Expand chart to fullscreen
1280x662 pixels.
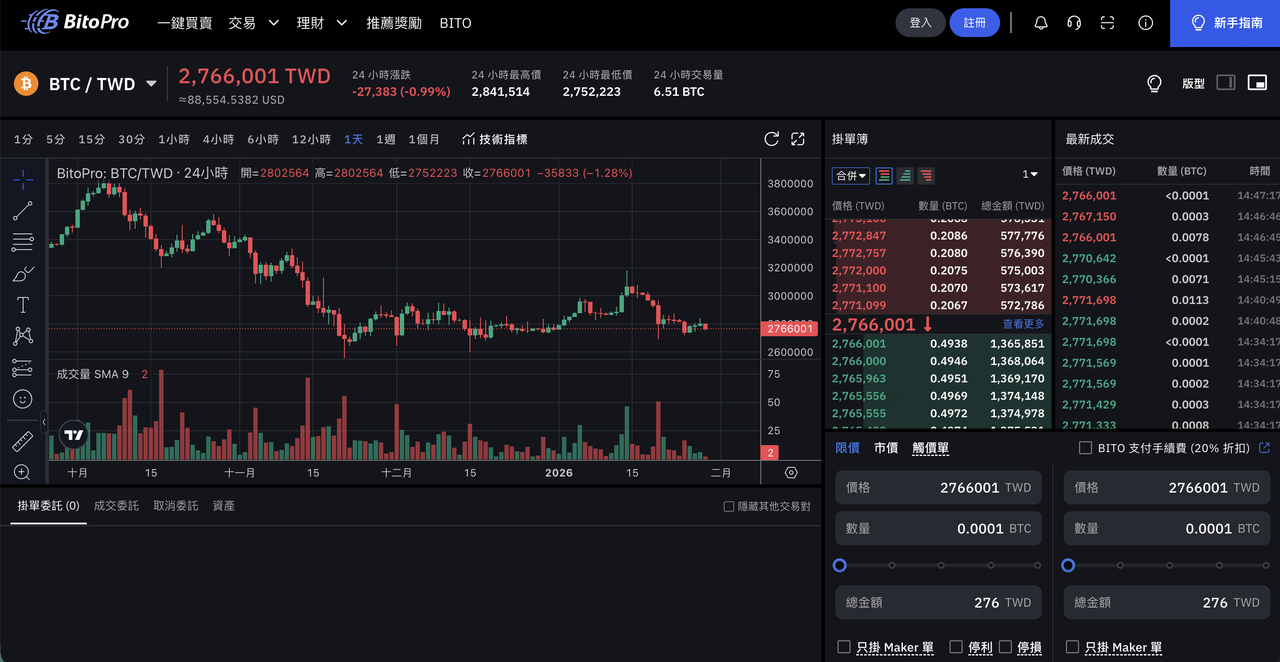[x=798, y=139]
